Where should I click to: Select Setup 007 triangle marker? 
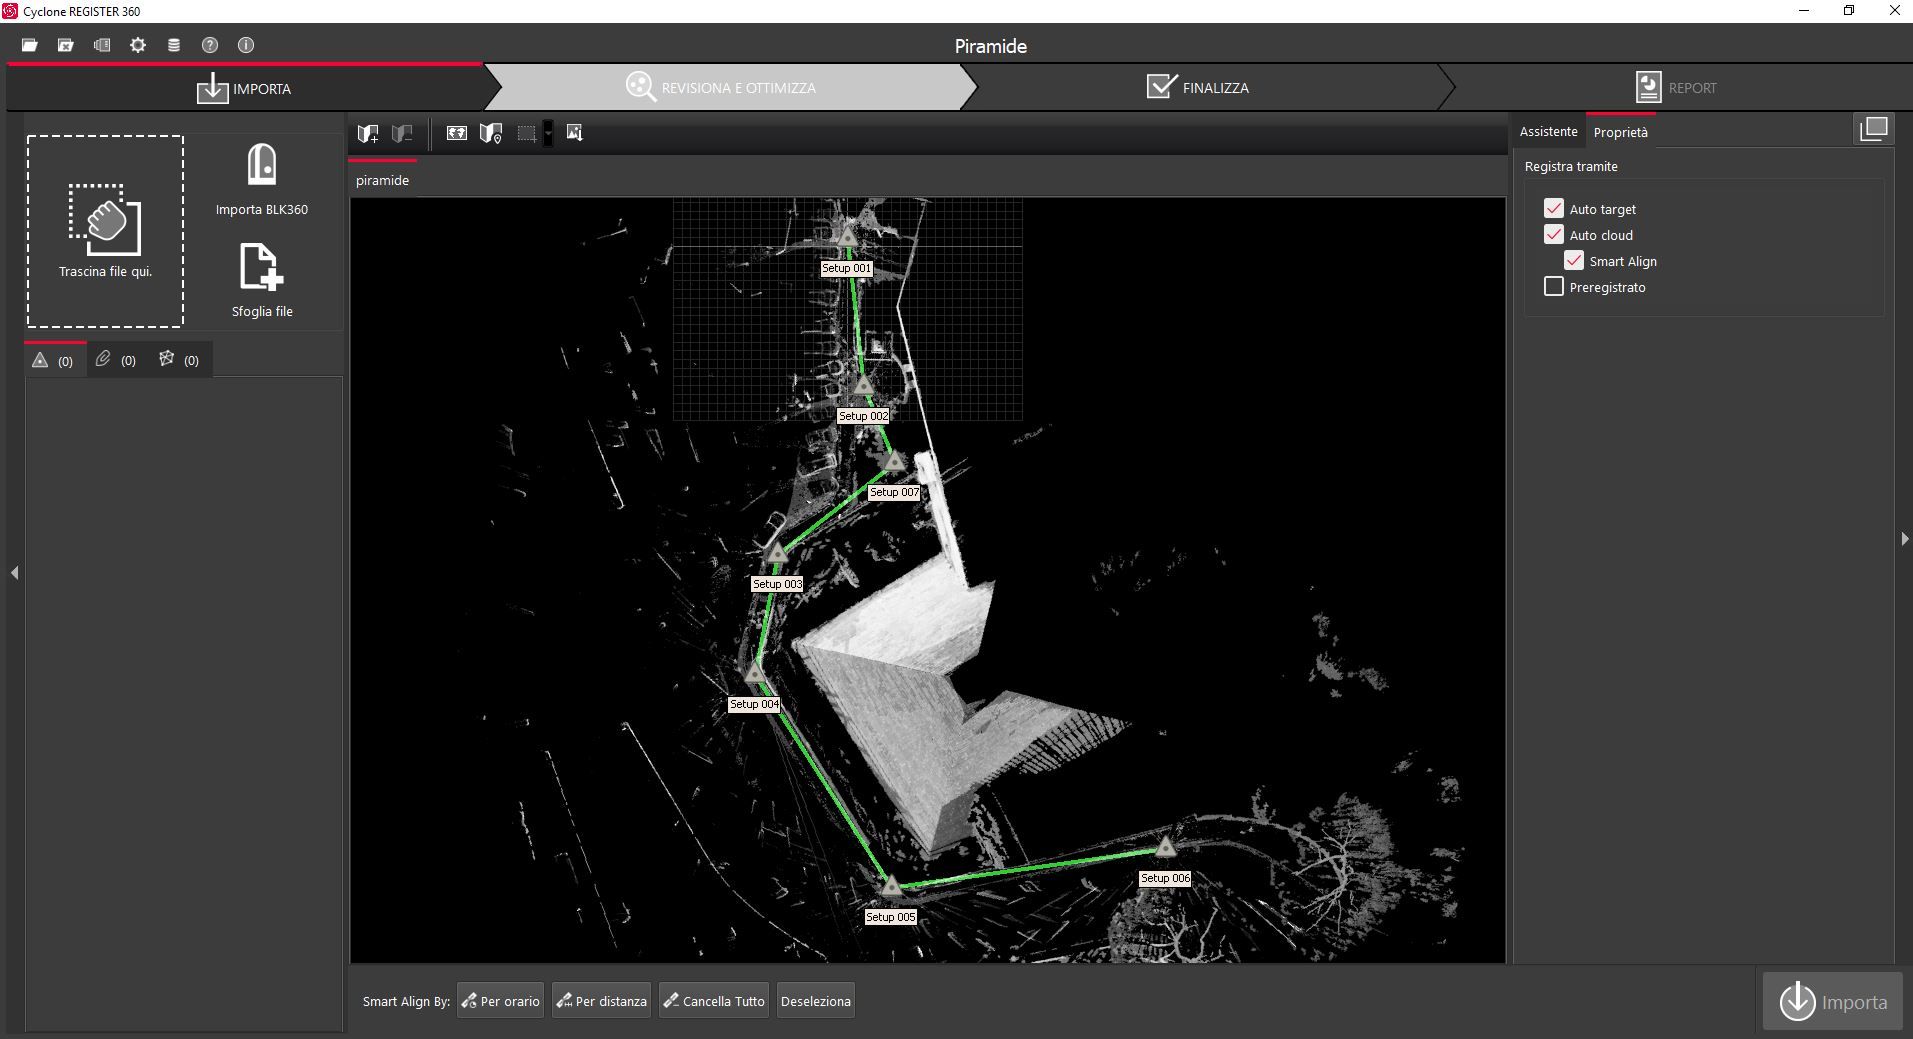(x=895, y=461)
